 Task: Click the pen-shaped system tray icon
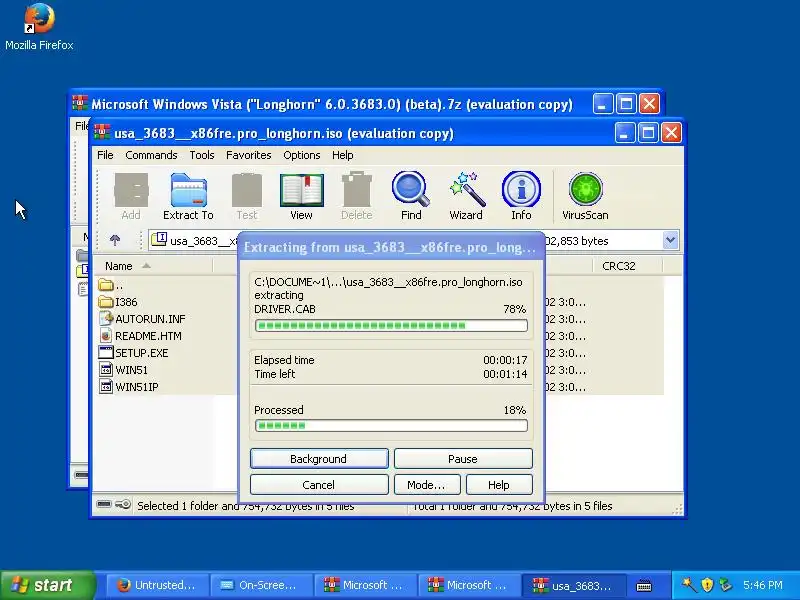click(x=688, y=584)
